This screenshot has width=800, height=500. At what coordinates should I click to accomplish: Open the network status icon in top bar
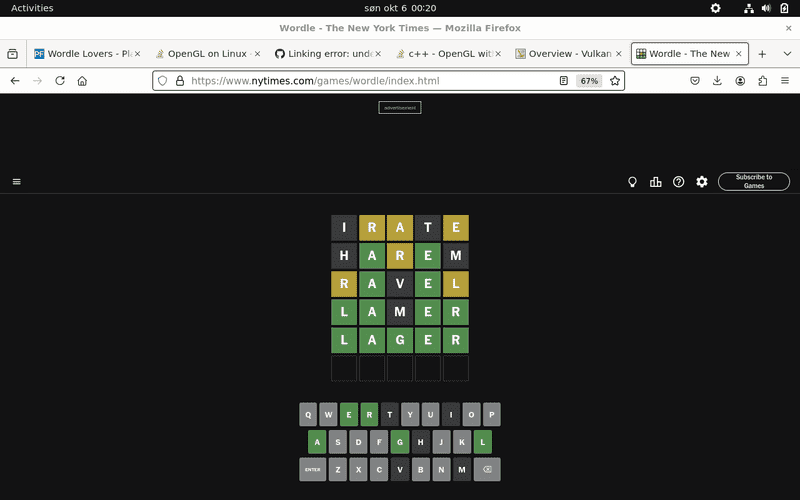(749, 8)
